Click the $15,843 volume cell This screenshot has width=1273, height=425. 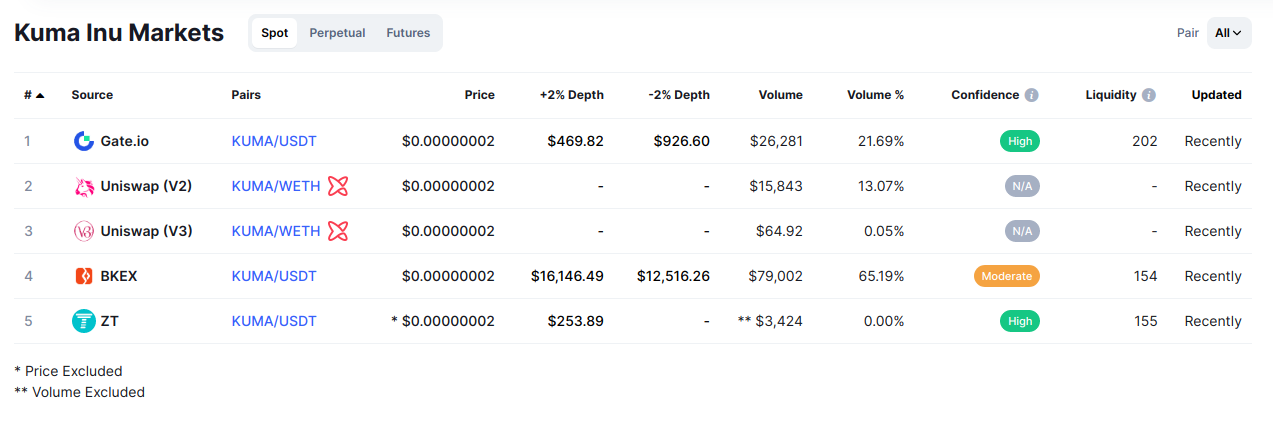pyautogui.click(x=776, y=186)
